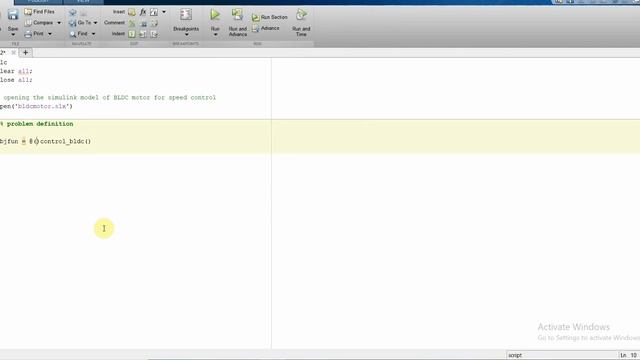Click the open('bldcmotor.slx') line
The width and height of the screenshot is (640, 360).
pos(36,107)
